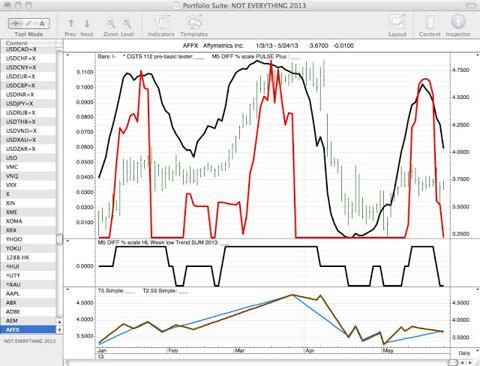Click the CGTS 112 pre-basic tester color swatch
This screenshot has height=366, width=480.
coord(199,58)
